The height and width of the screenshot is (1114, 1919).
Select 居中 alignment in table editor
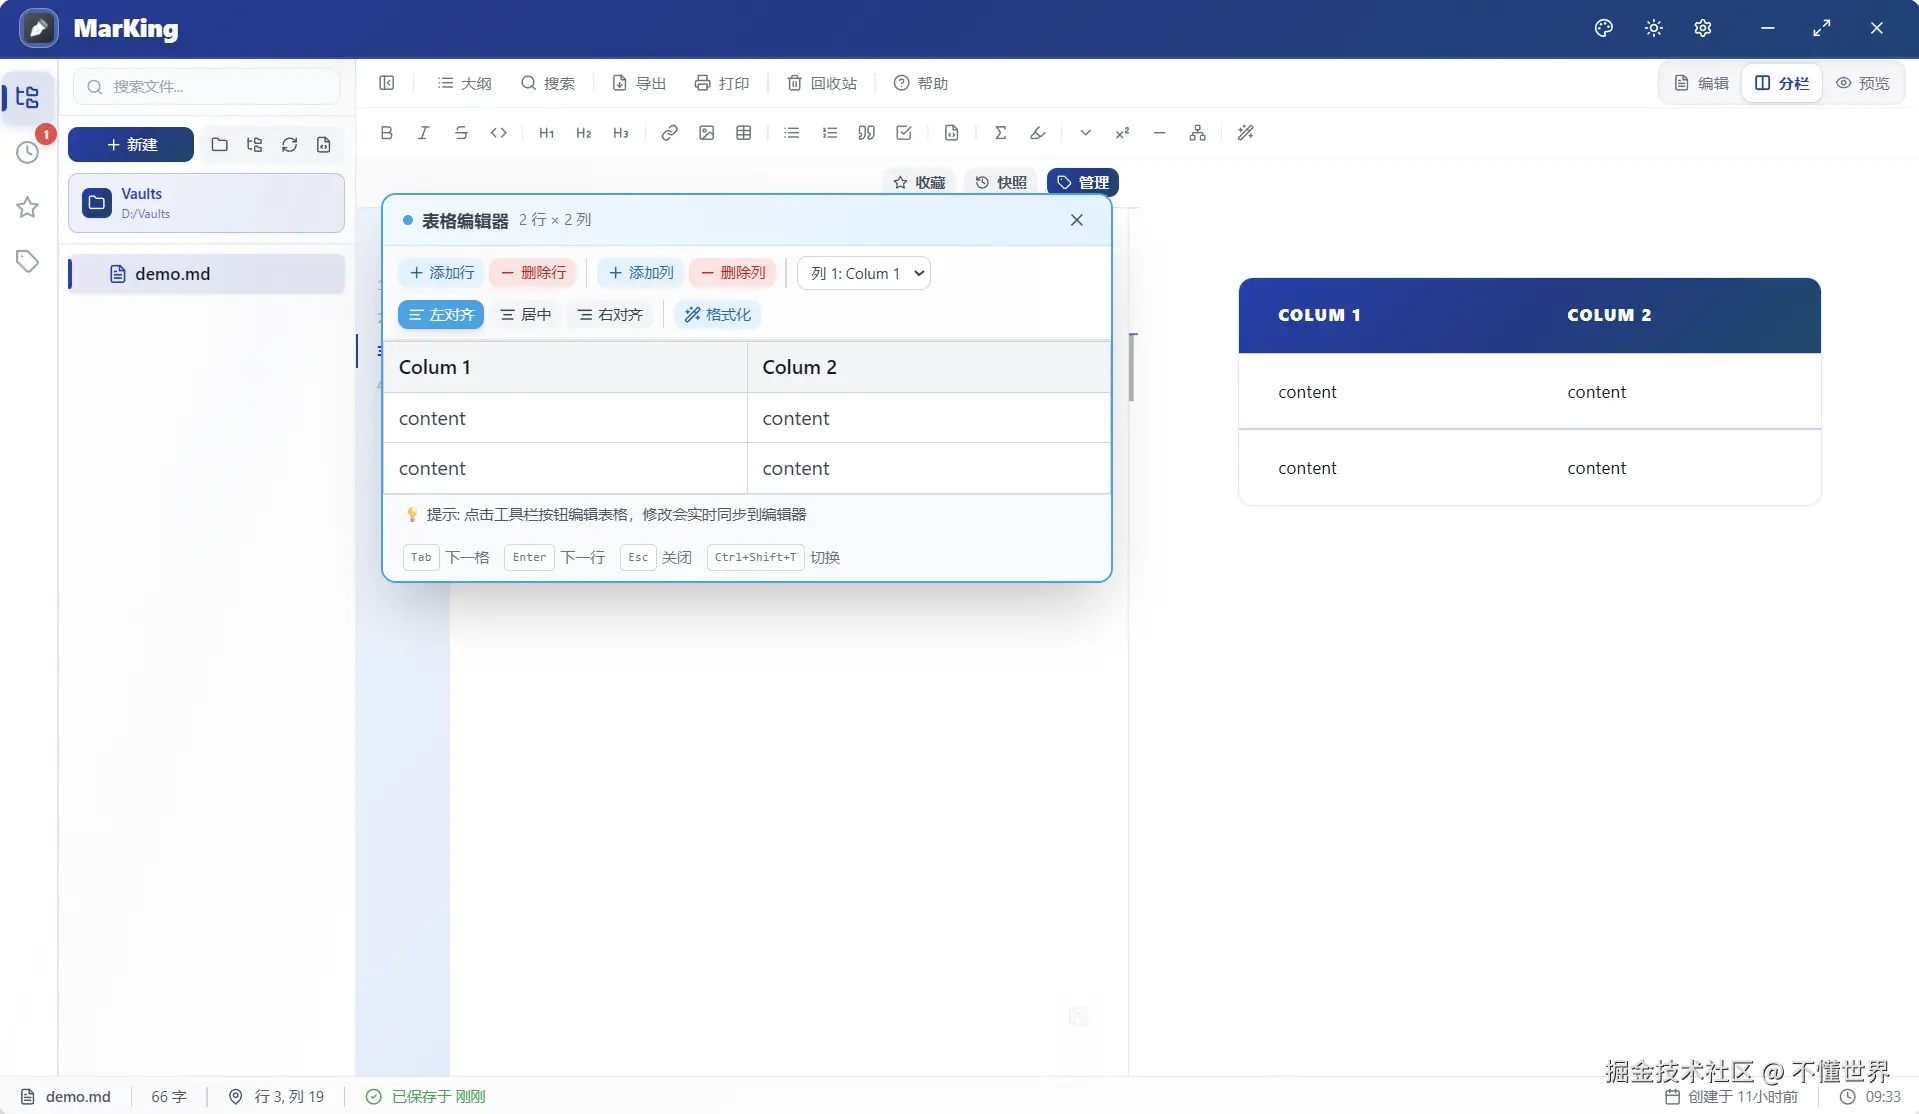(525, 314)
